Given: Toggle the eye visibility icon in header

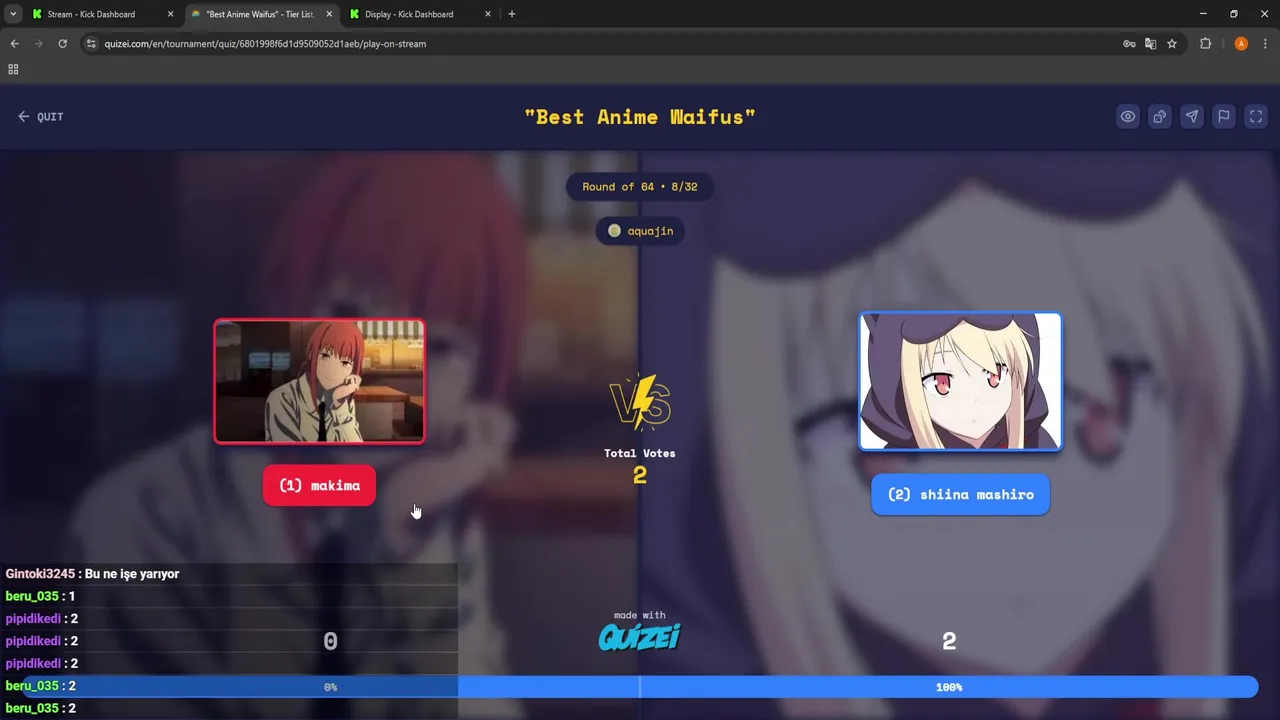Looking at the screenshot, I should point(1128,117).
